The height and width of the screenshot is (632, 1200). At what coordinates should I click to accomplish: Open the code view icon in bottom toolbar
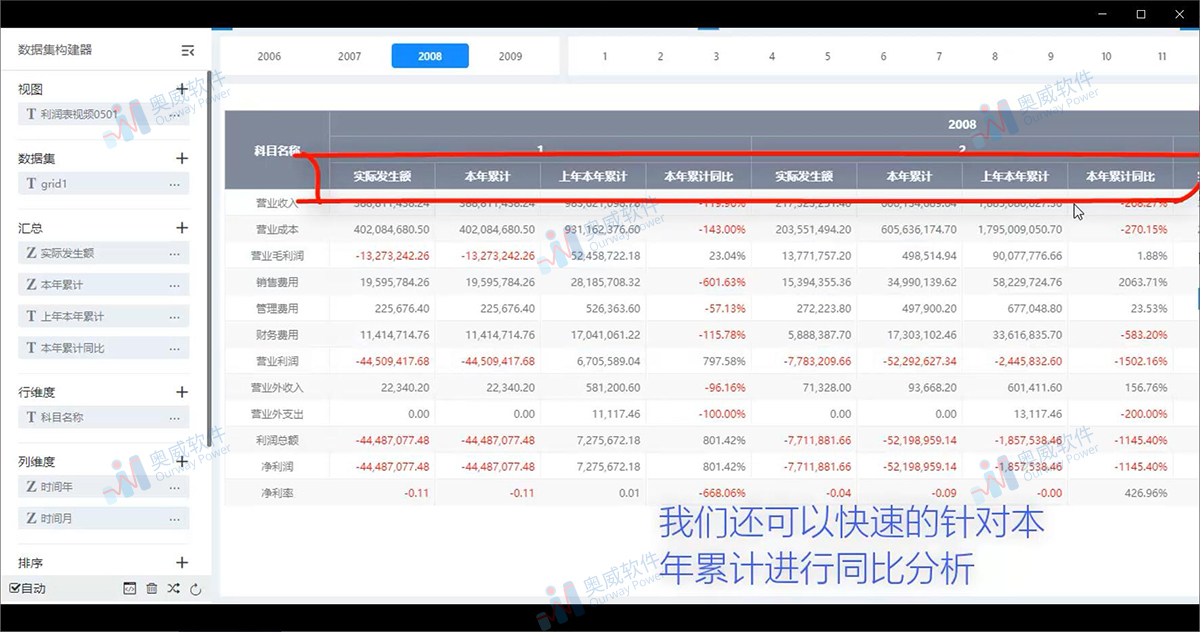pos(130,589)
